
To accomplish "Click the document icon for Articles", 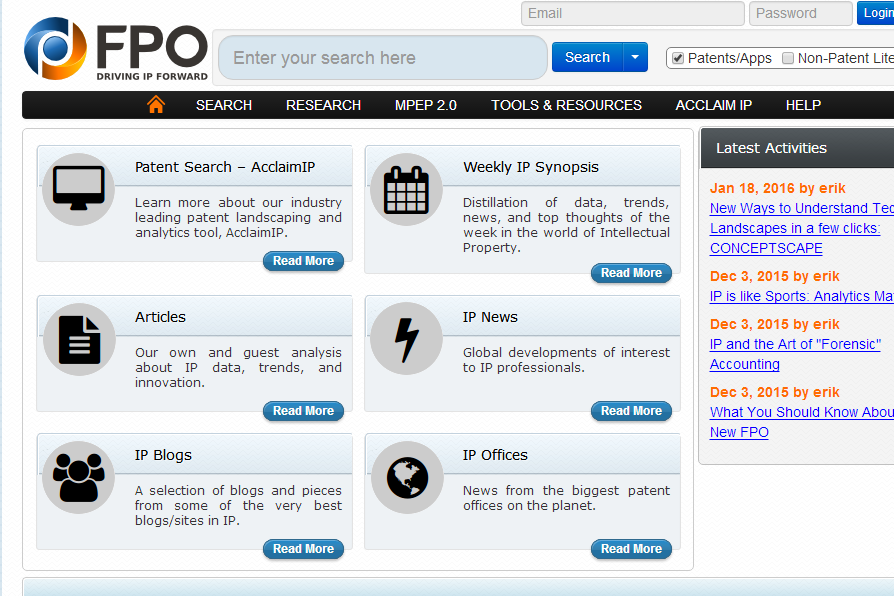I will point(79,339).
